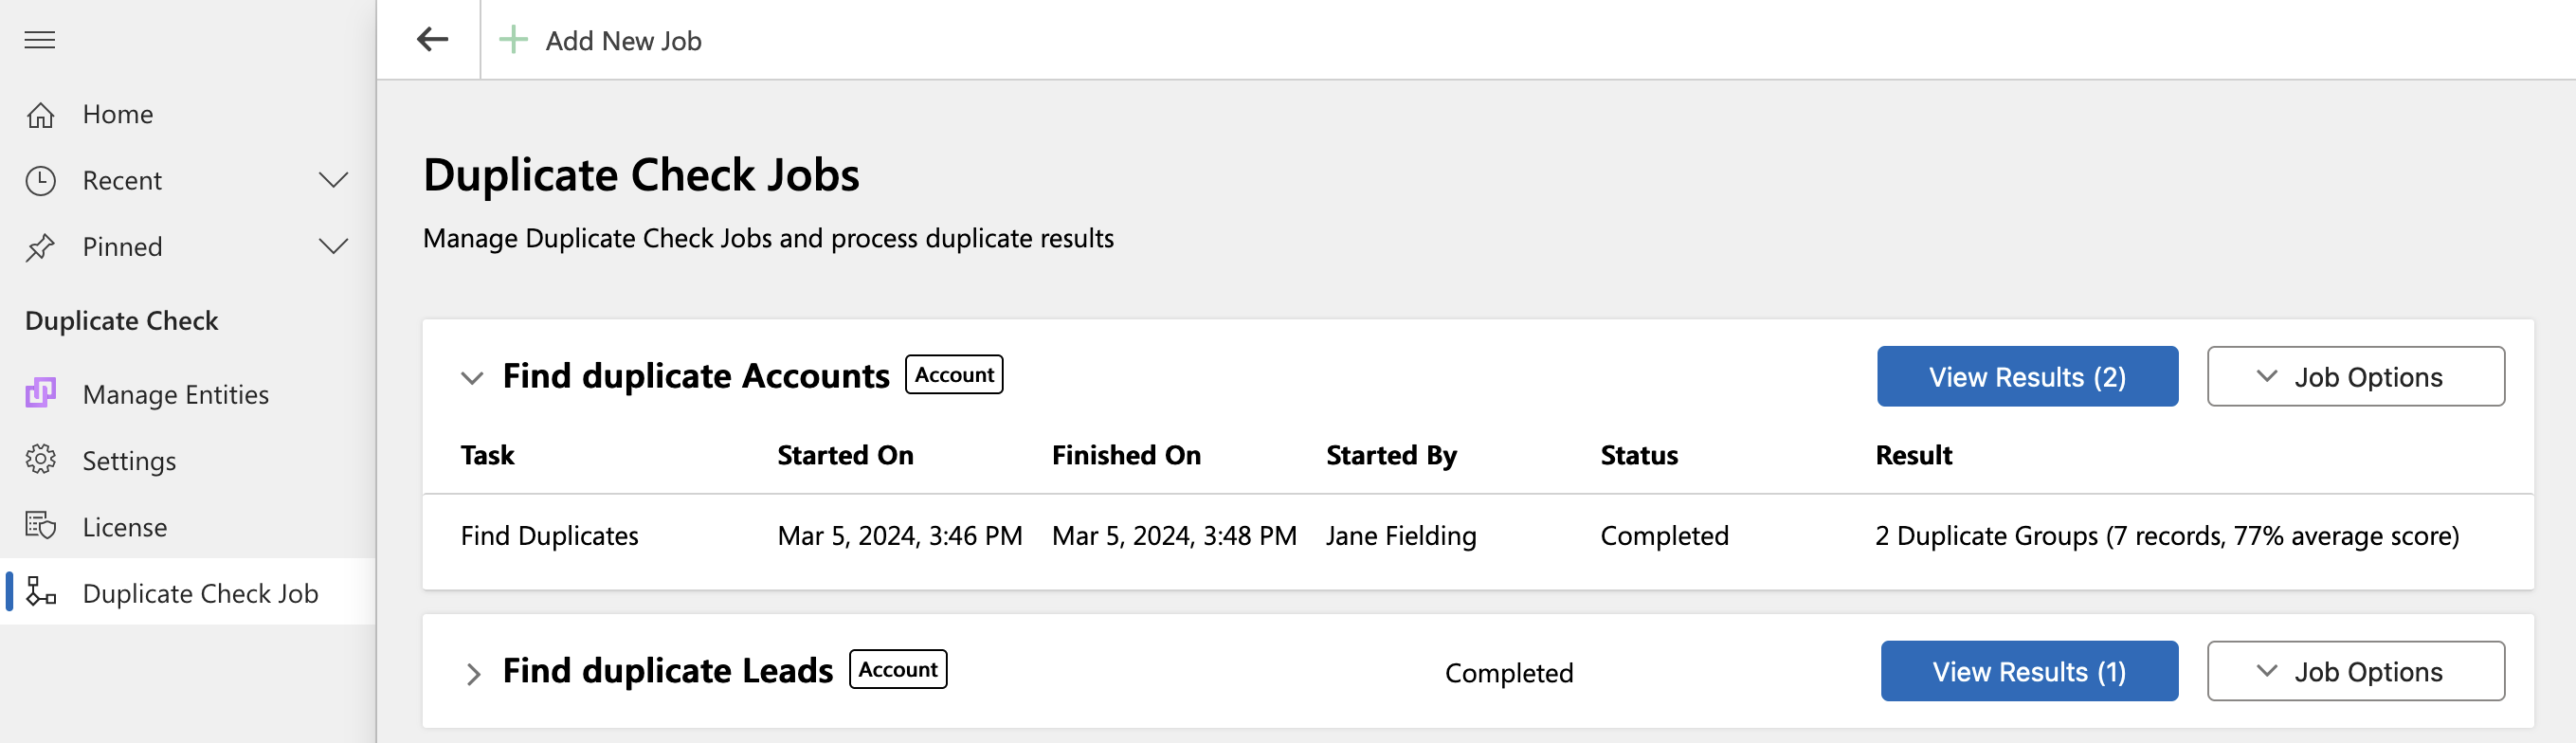Image resolution: width=2576 pixels, height=743 pixels.
Task: Click the Home house icon
Action: pos(40,115)
